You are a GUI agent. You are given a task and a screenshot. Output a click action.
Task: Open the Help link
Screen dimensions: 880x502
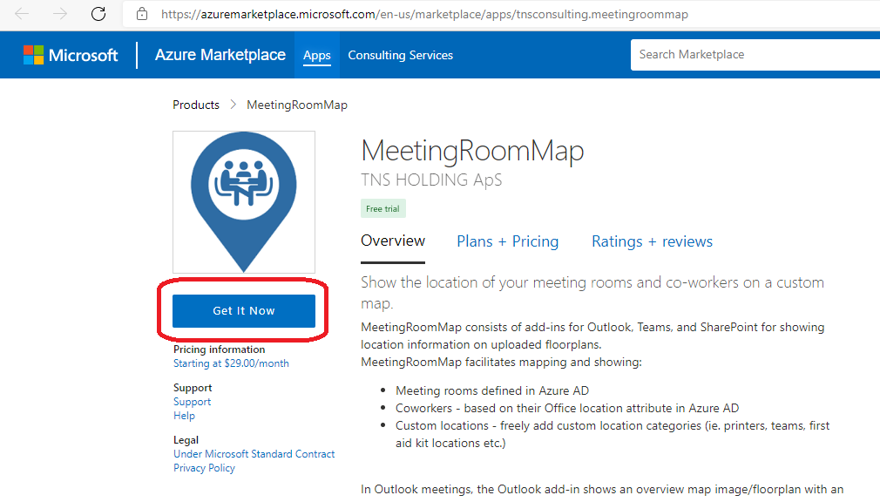(x=184, y=416)
